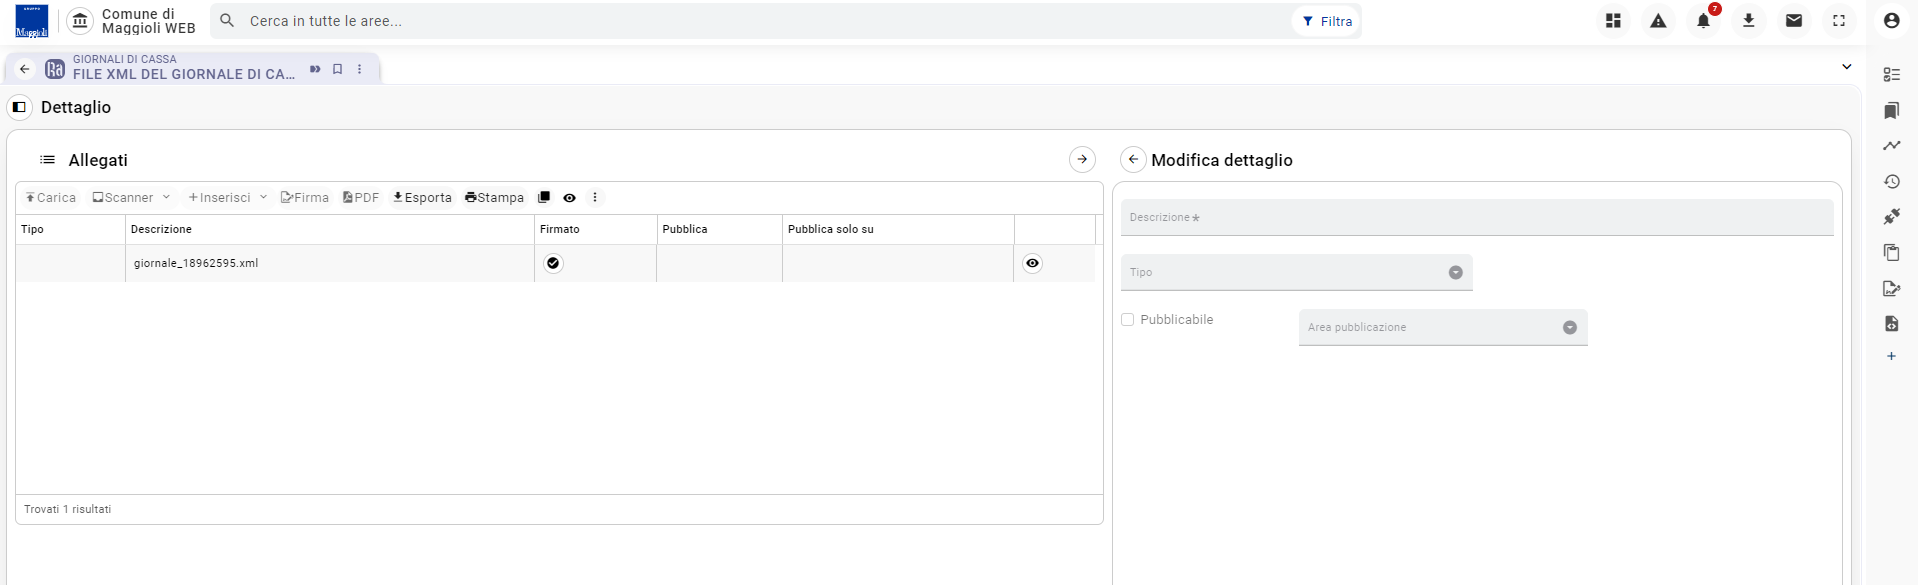Viewport: 1918px width, 585px height.
Task: Open the mail envelope icon
Action: [1793, 21]
